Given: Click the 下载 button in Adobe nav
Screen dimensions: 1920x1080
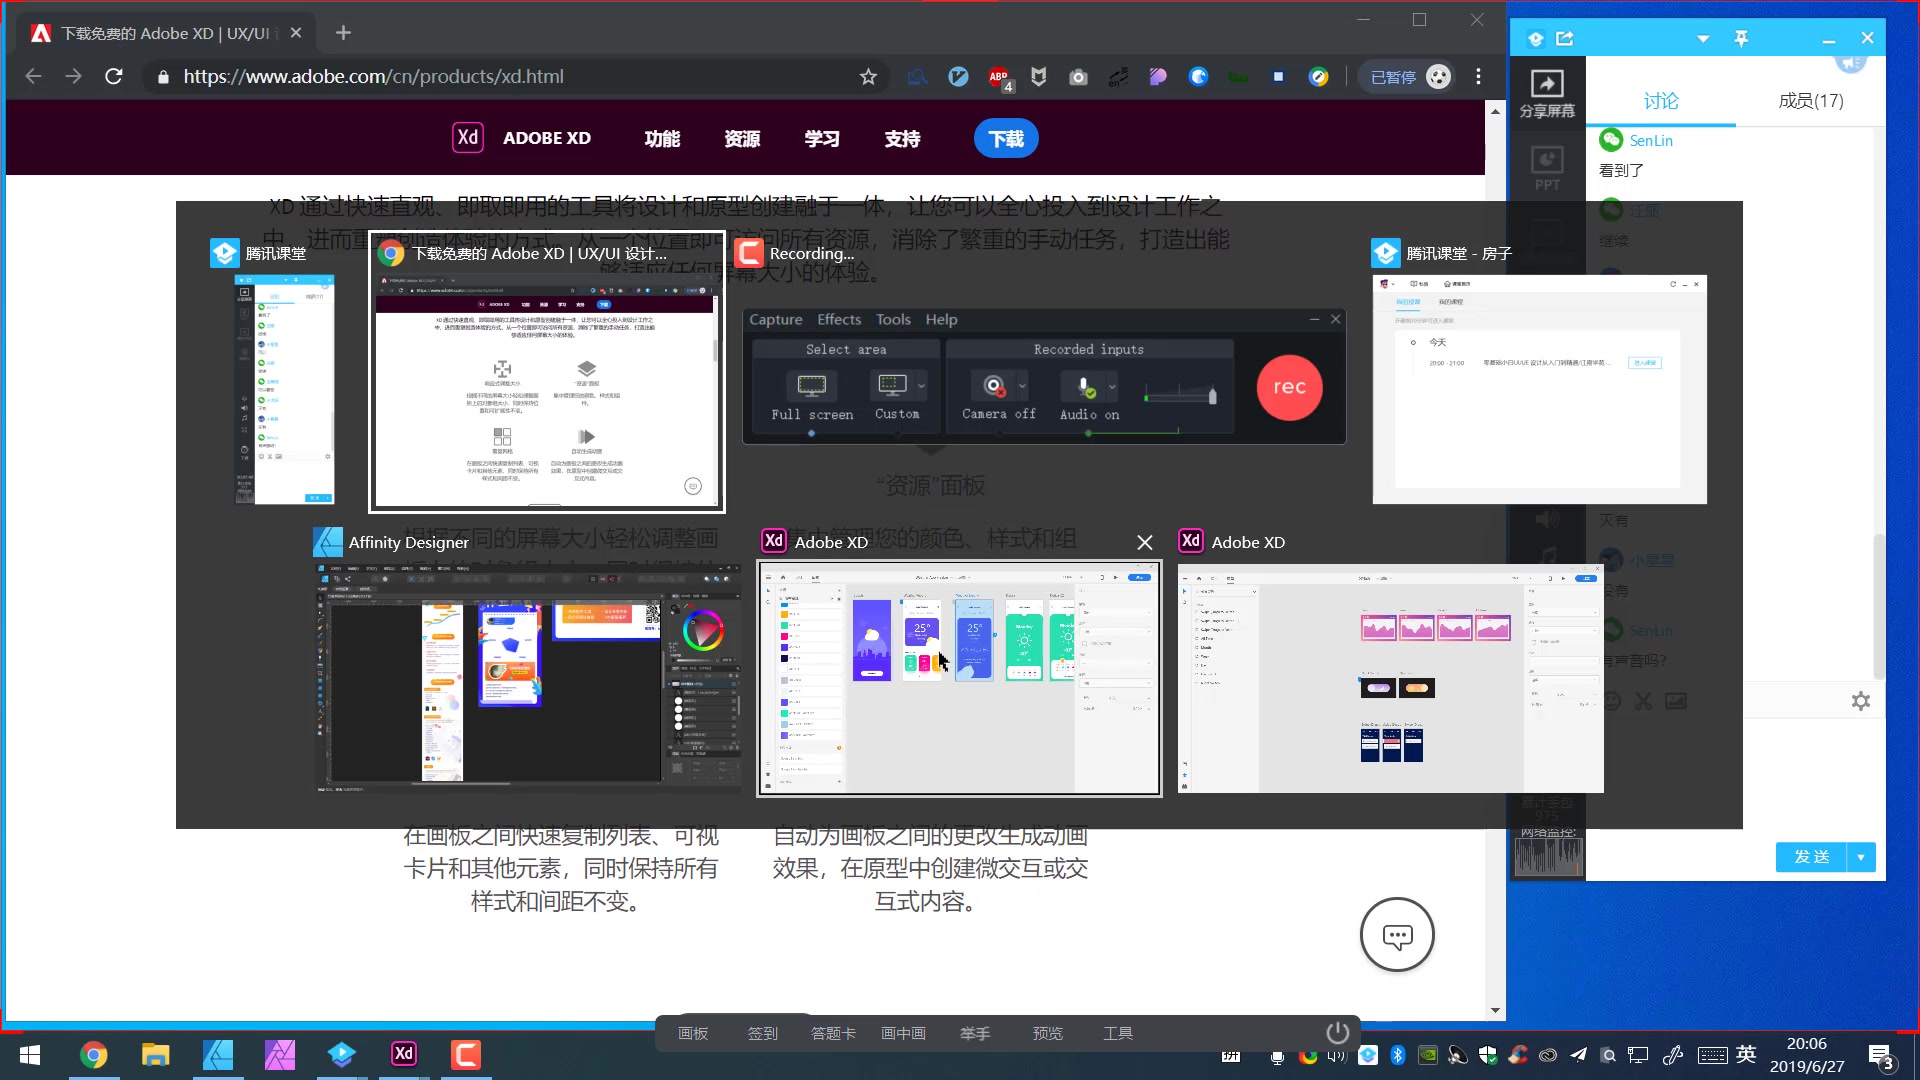Looking at the screenshot, I should coord(1006,138).
